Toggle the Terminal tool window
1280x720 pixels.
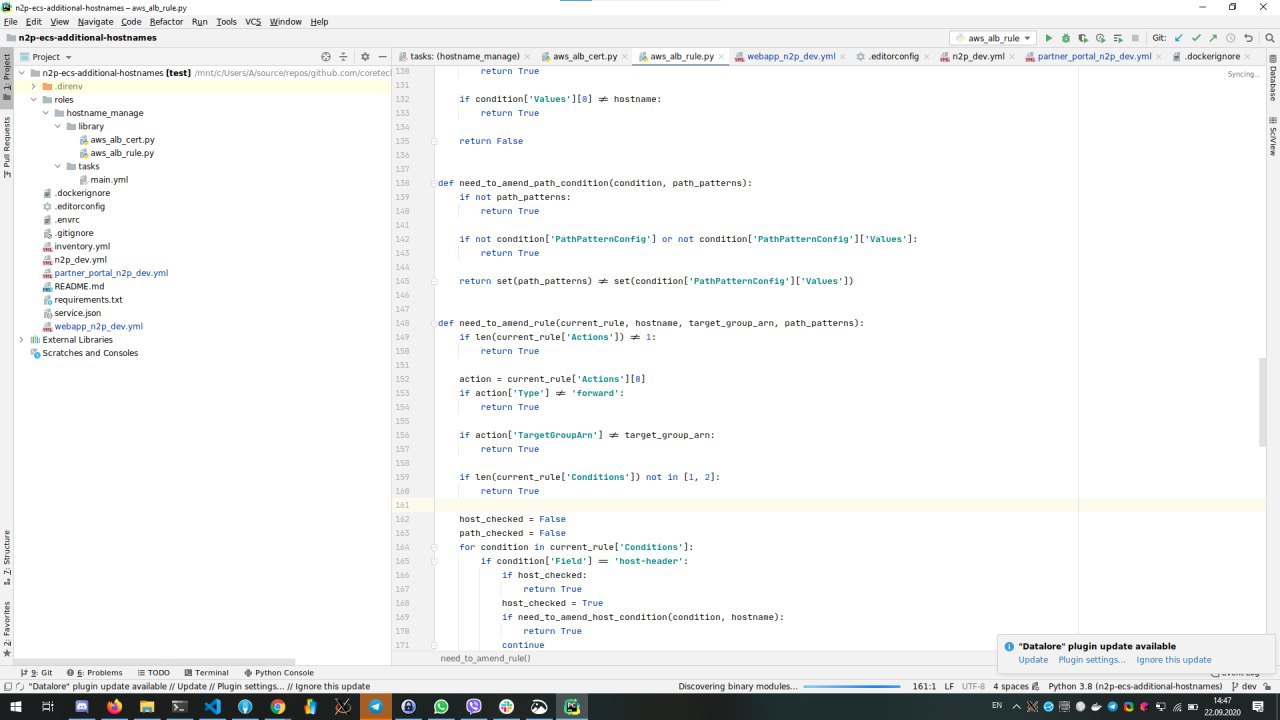click(x=205, y=673)
